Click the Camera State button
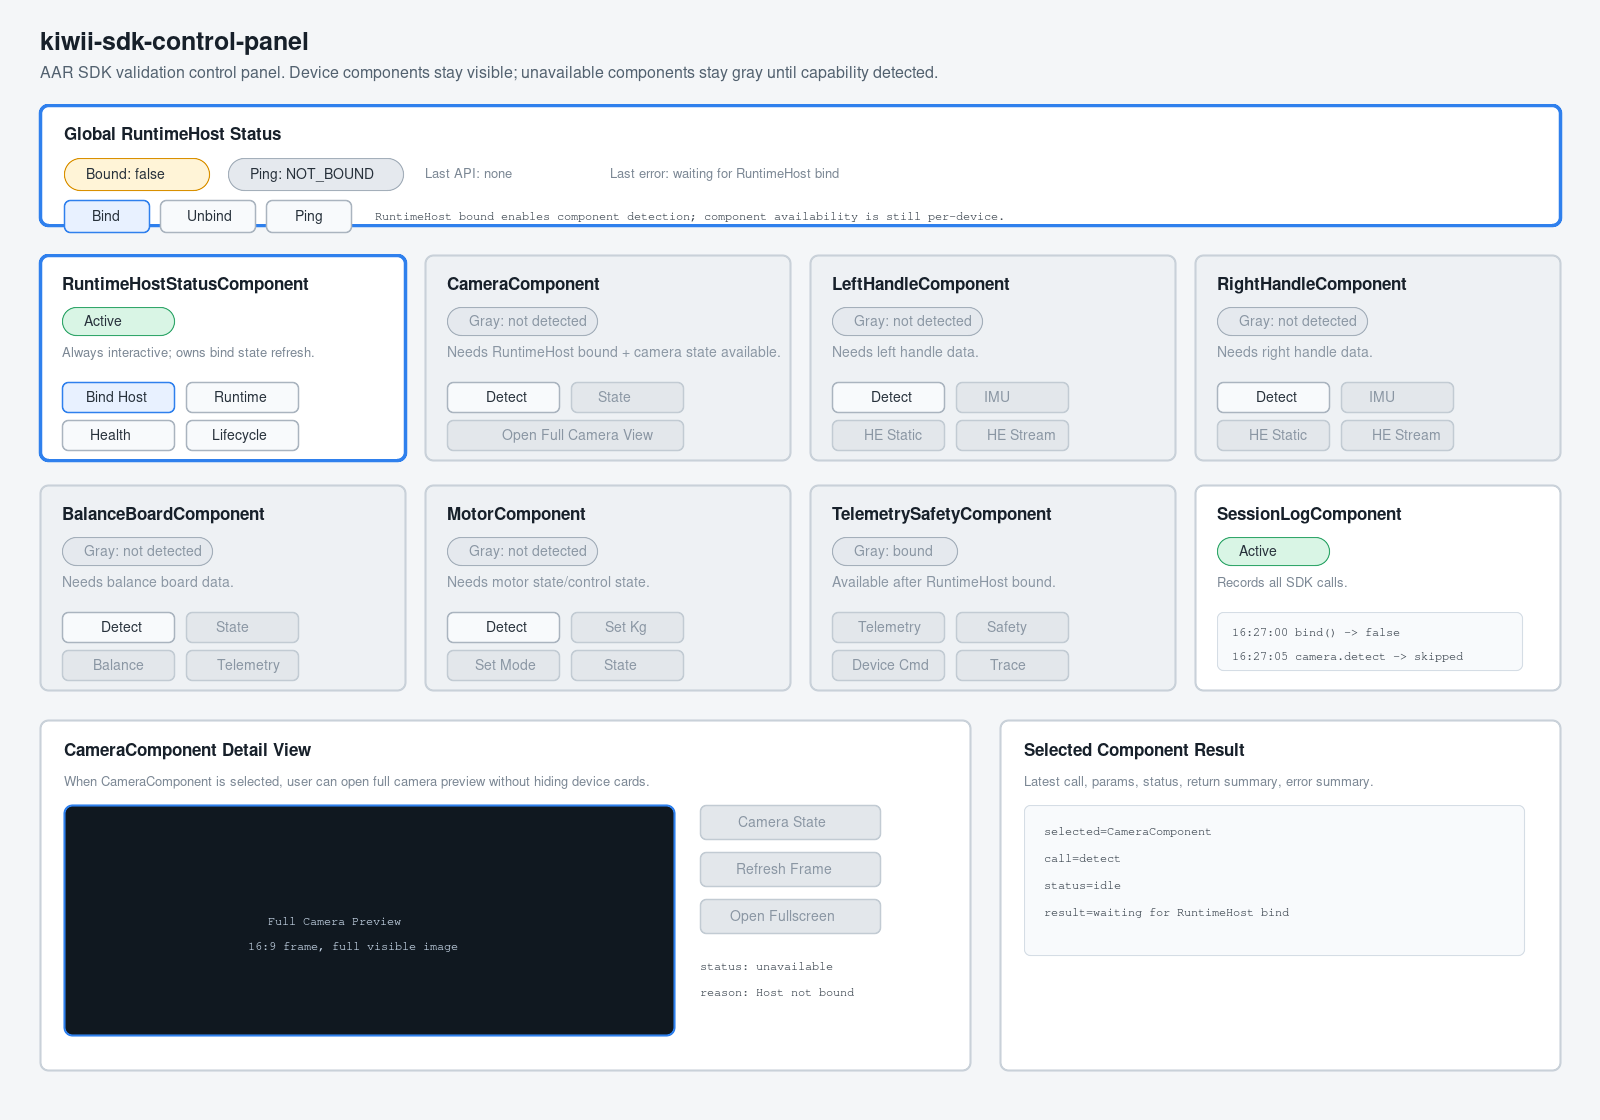Image resolution: width=1600 pixels, height=1120 pixels. point(790,822)
